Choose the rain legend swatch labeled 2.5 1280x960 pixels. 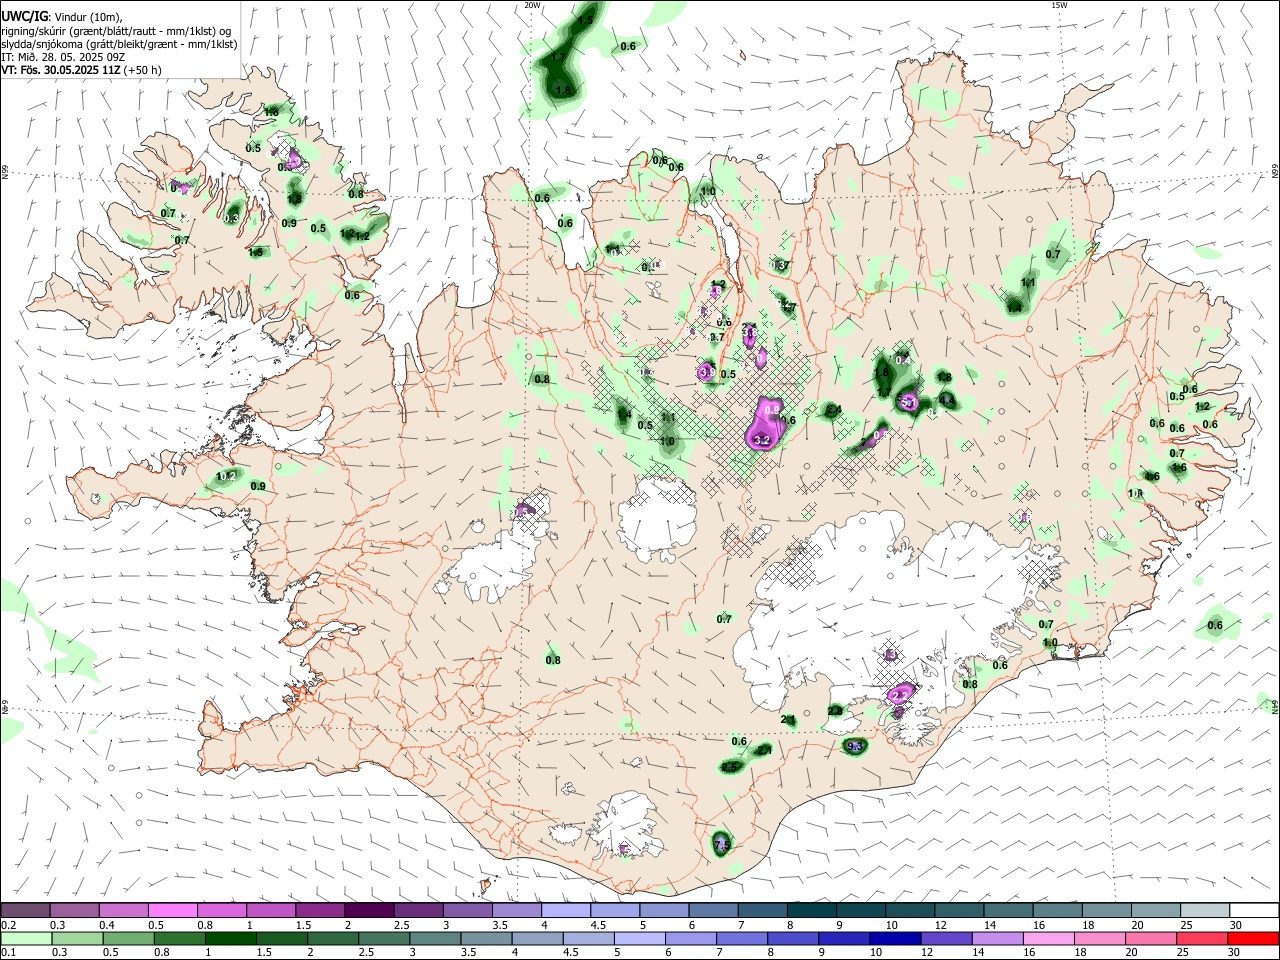pyautogui.click(x=385, y=938)
